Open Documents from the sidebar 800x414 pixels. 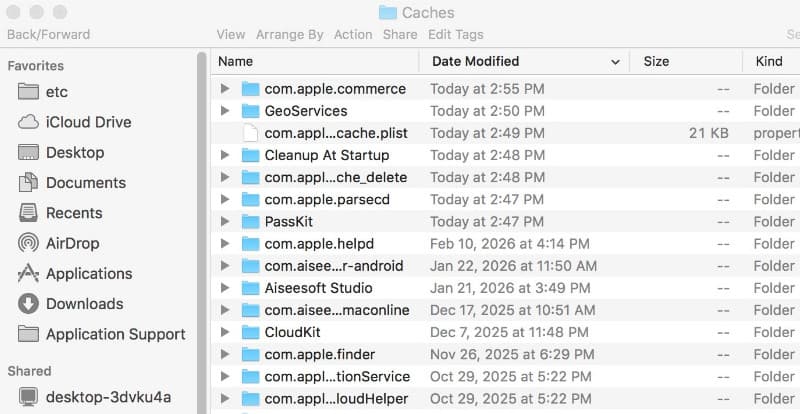pos(71,183)
